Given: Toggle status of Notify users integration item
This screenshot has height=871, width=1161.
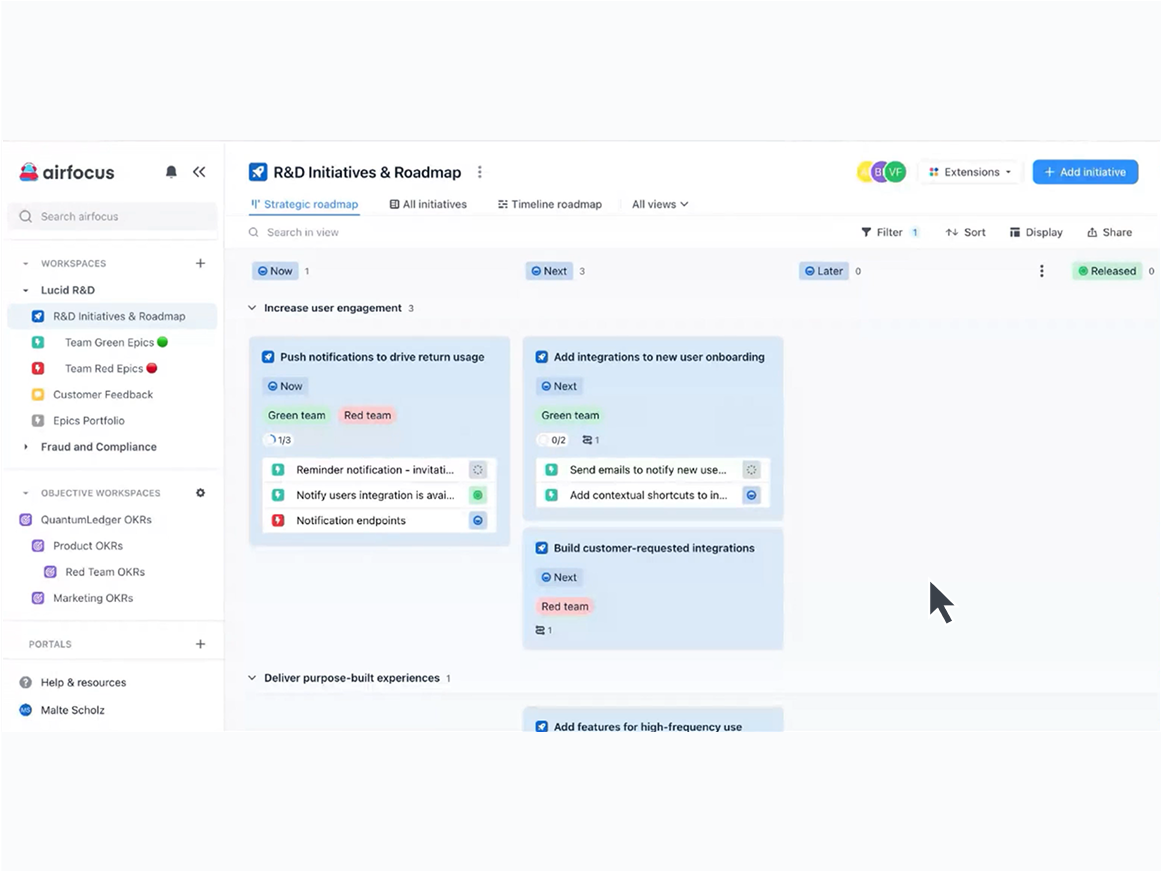Looking at the screenshot, I should click(x=478, y=495).
